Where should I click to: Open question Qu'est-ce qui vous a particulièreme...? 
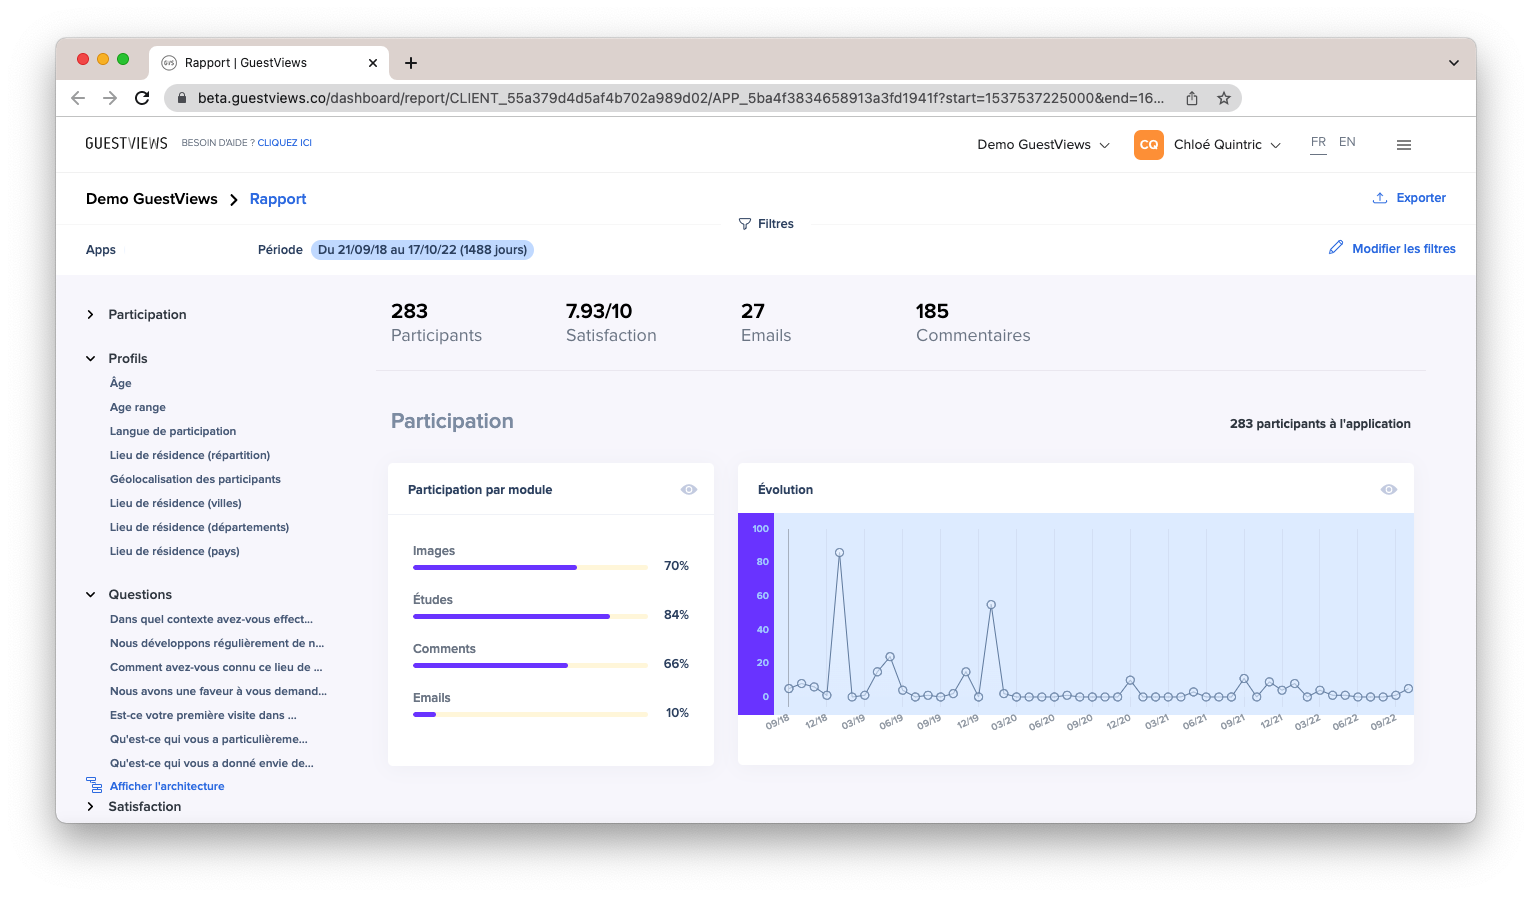tap(209, 740)
